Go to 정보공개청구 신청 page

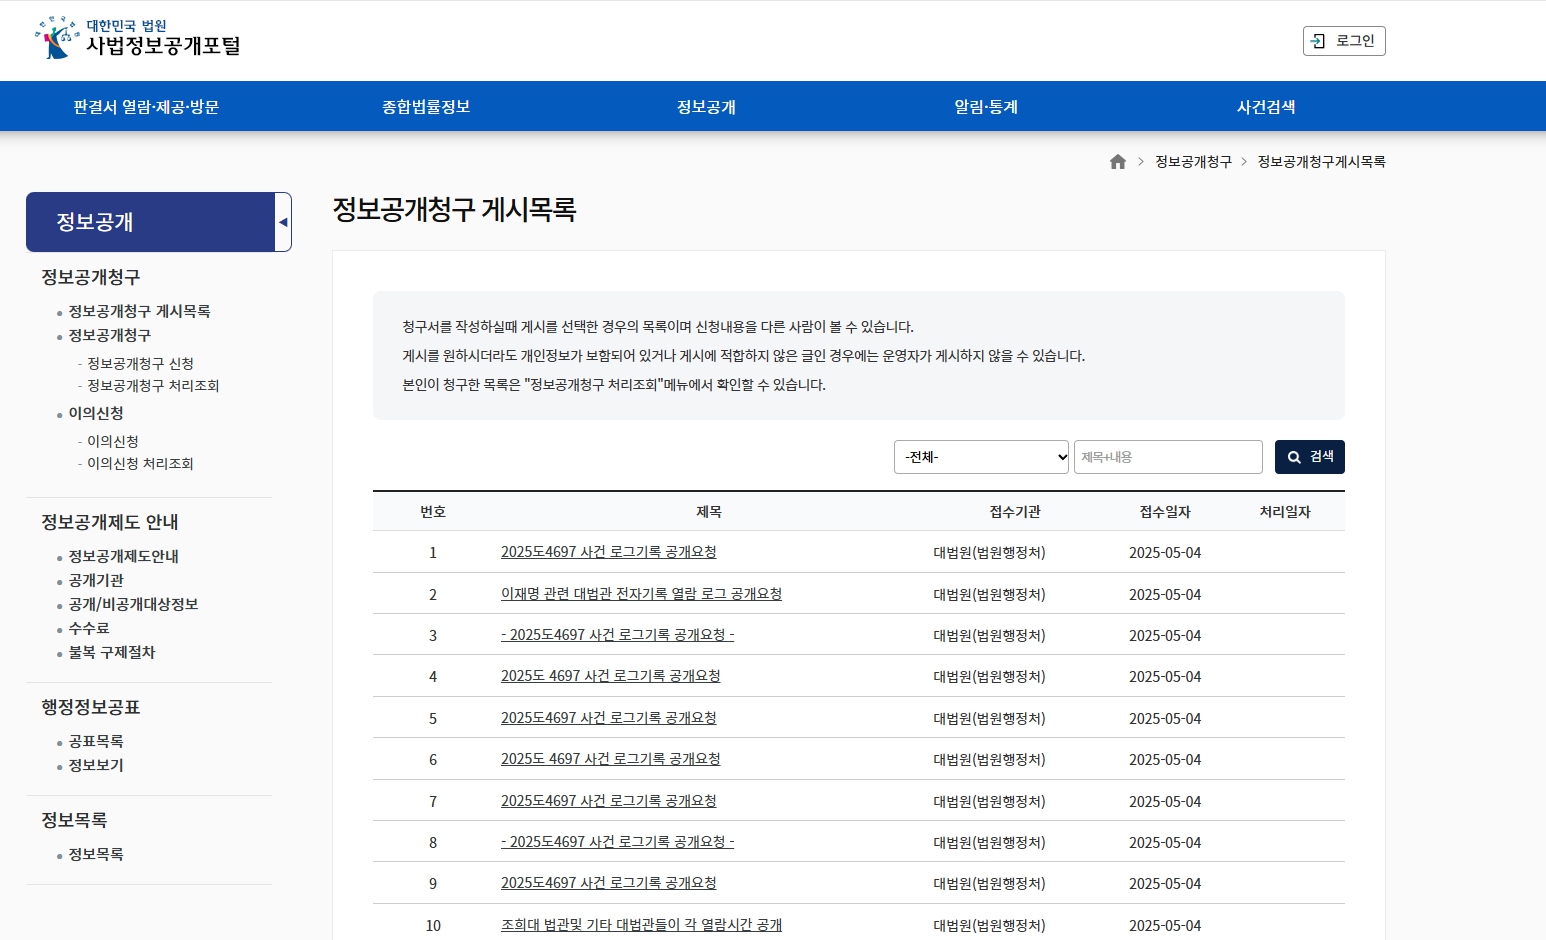pyautogui.click(x=140, y=363)
